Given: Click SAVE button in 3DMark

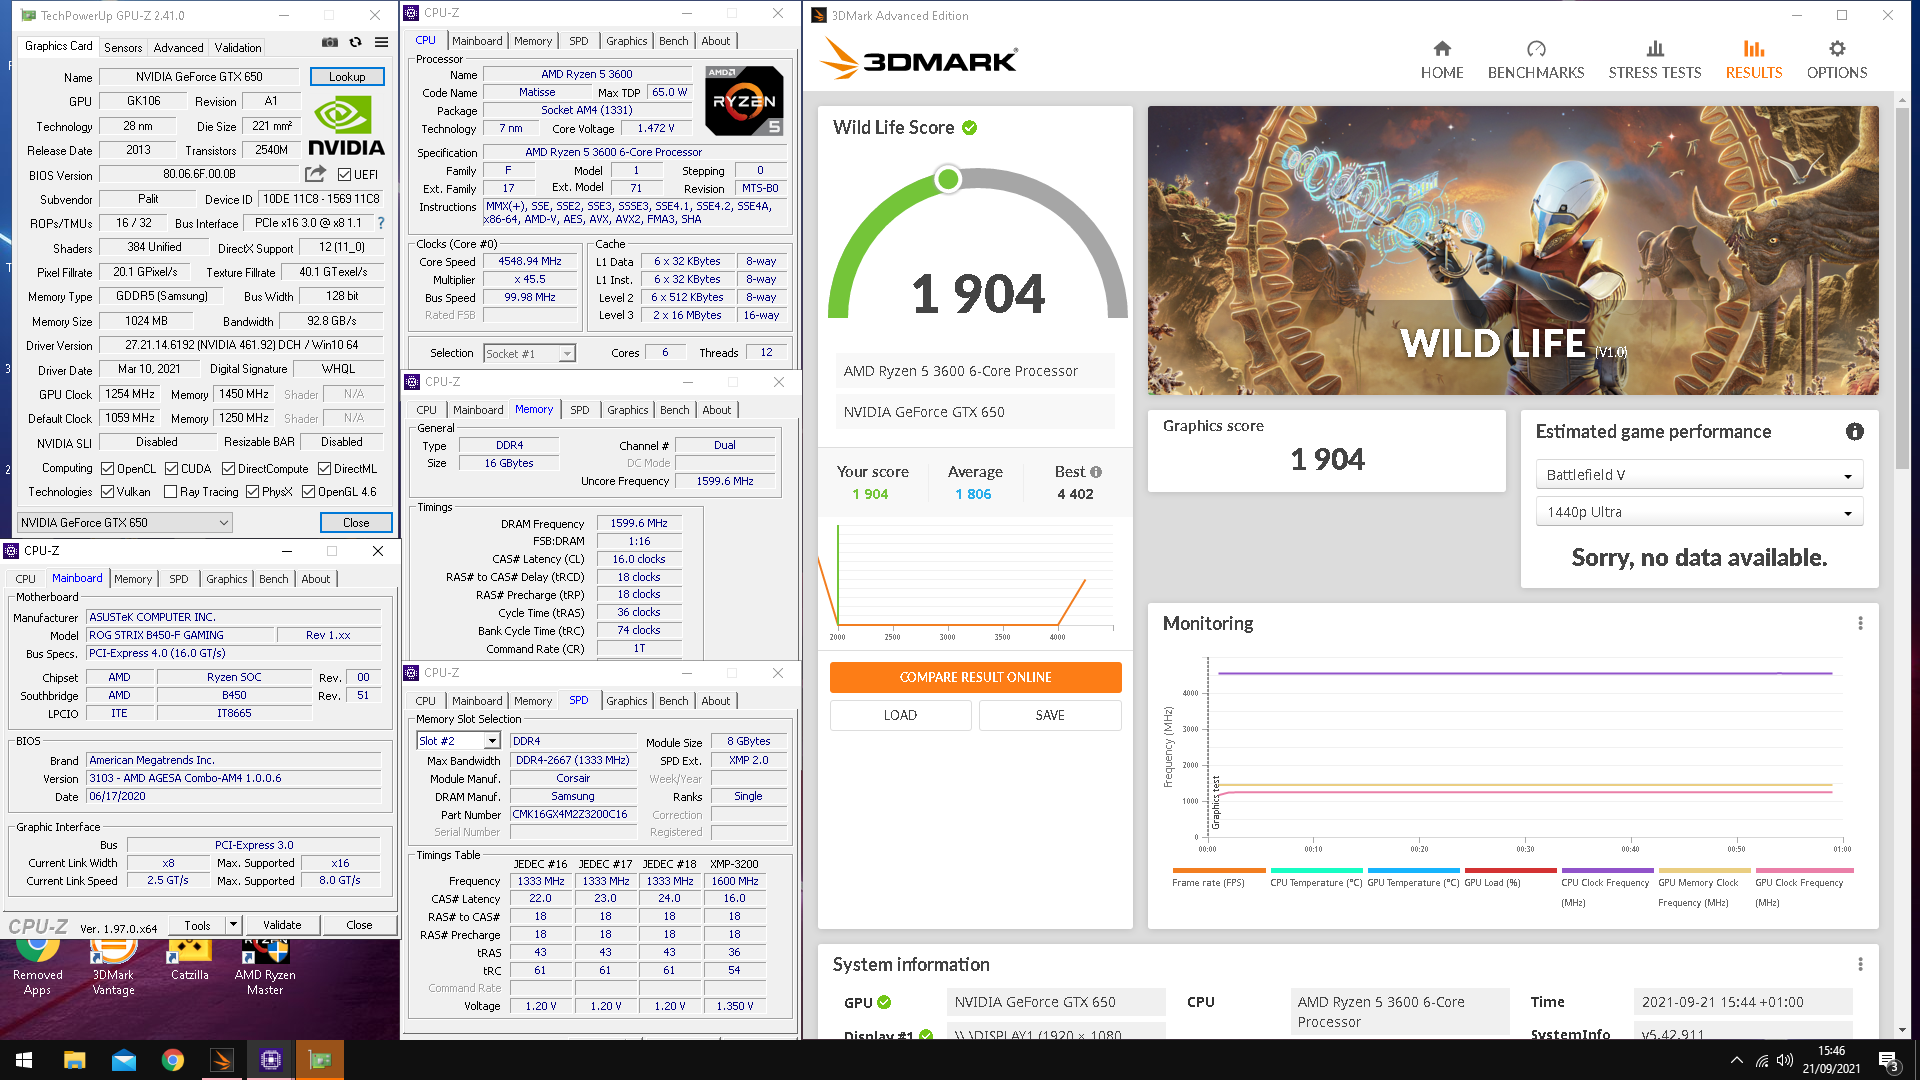Looking at the screenshot, I should (1050, 715).
